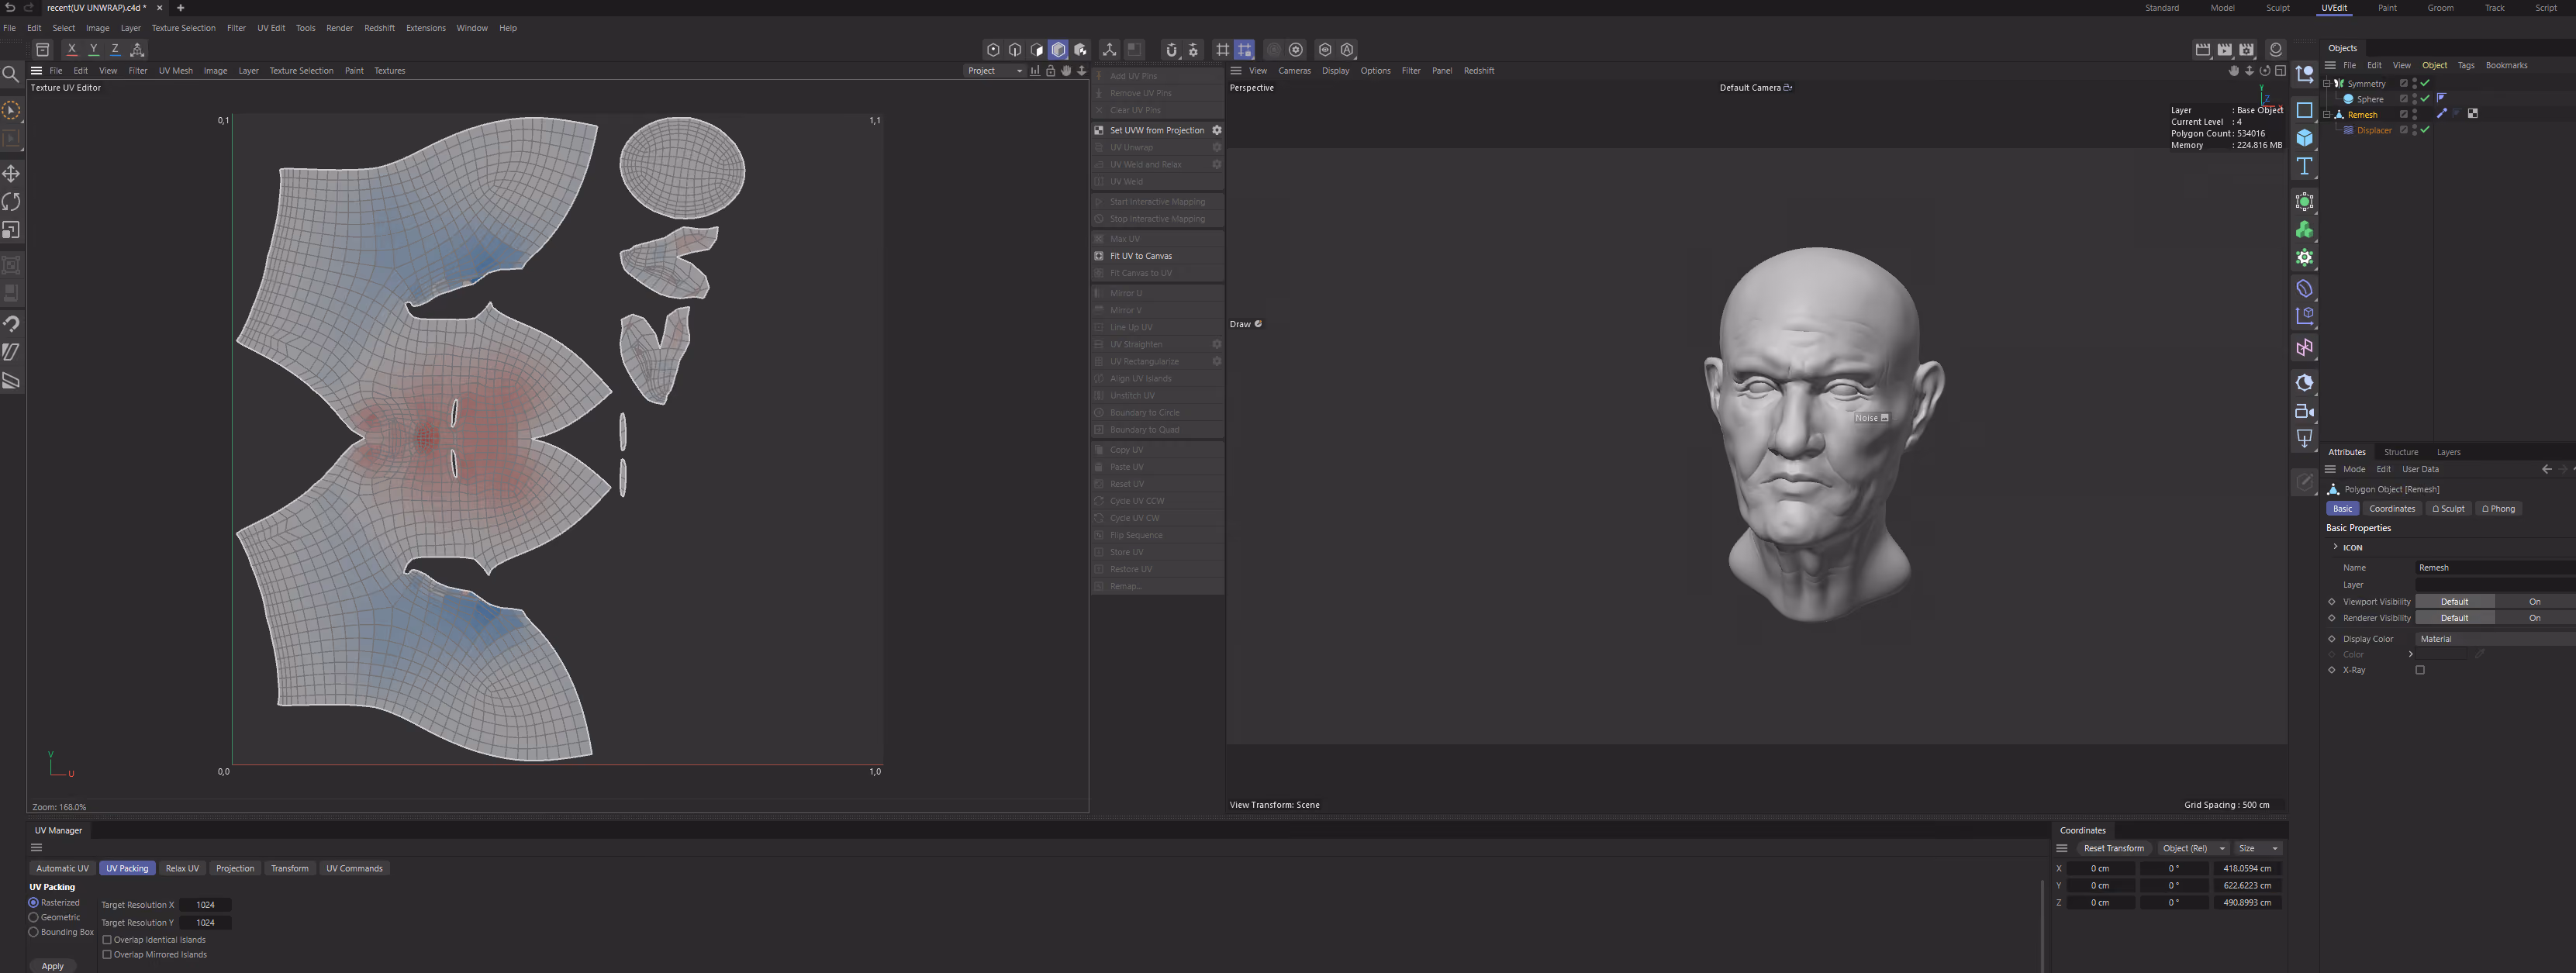Click the Remesh object's sculpt brush tag
This screenshot has height=973, width=2576.
point(2442,114)
